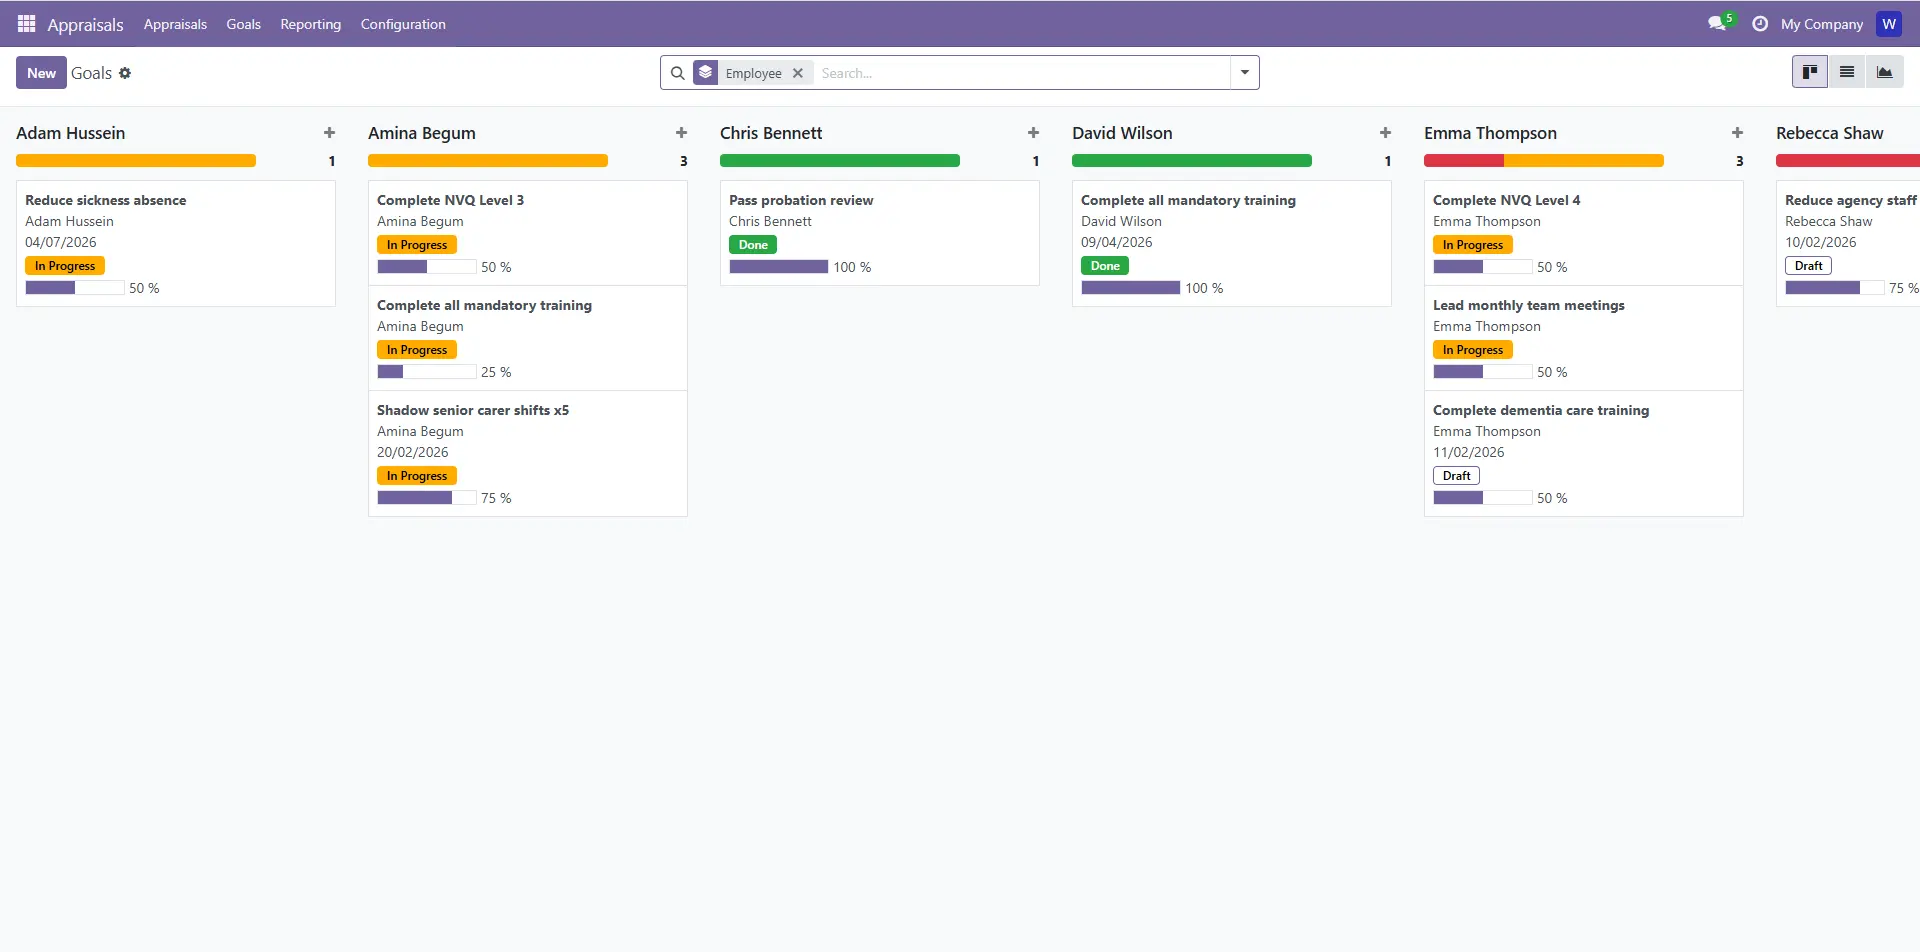Viewport: 1920px width, 952px height.
Task: Open the Goals settings gear
Action: click(125, 73)
